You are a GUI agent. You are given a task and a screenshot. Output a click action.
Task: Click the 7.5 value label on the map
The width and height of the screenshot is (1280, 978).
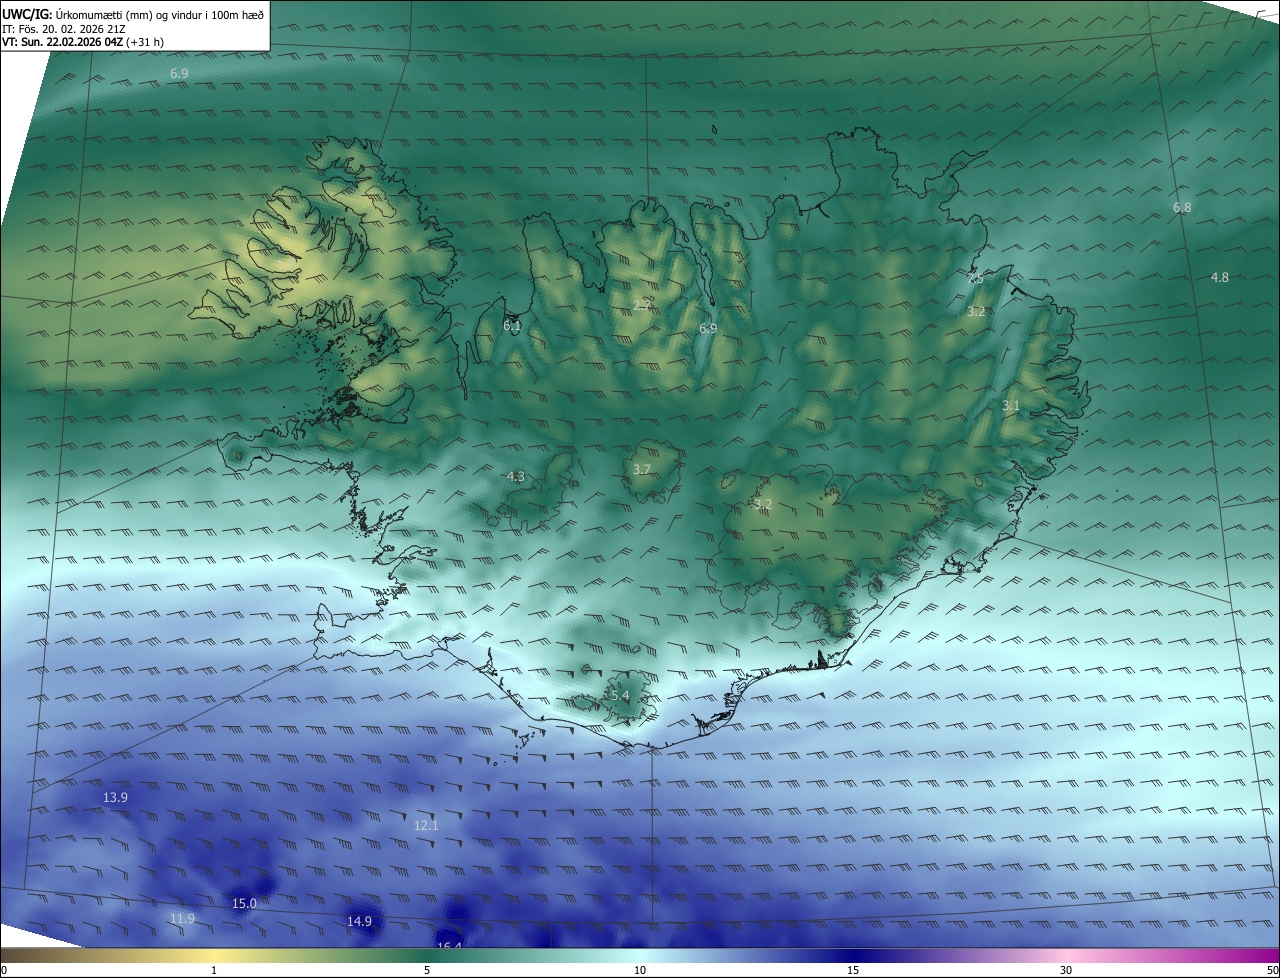[975, 279]
